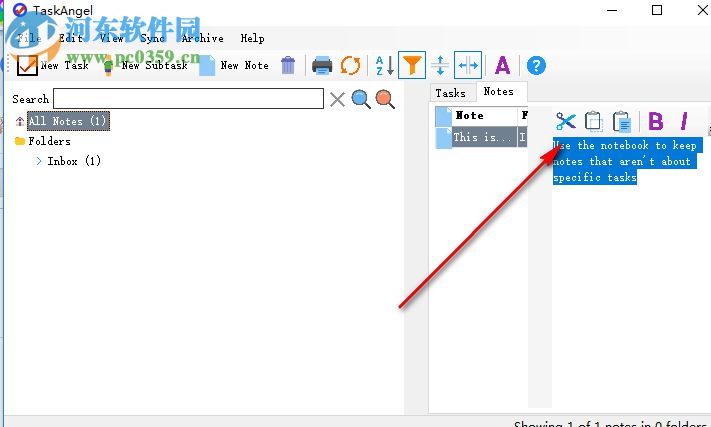This screenshot has width=711, height=427.
Task: Click the purple A font icon
Action: point(502,65)
